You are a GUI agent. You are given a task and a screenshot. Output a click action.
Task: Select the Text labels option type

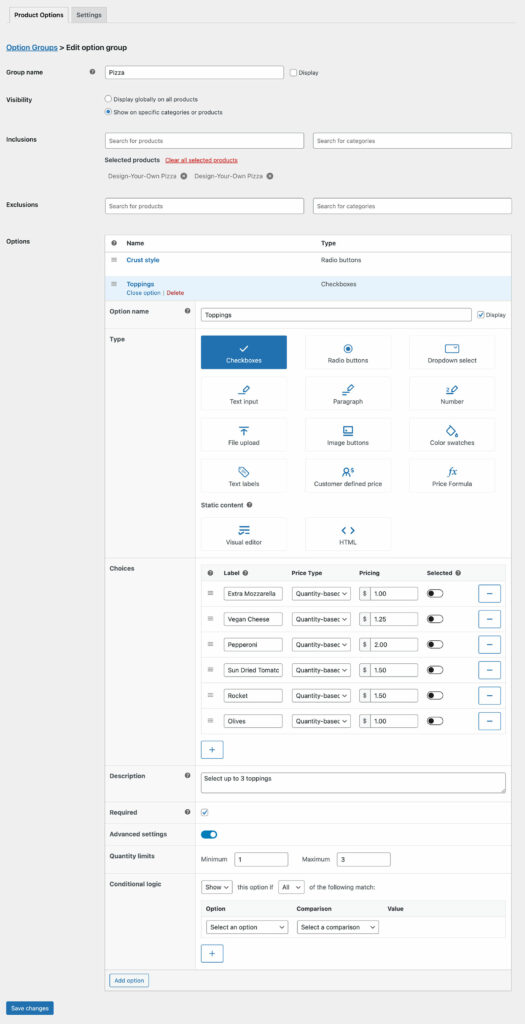coord(244,475)
